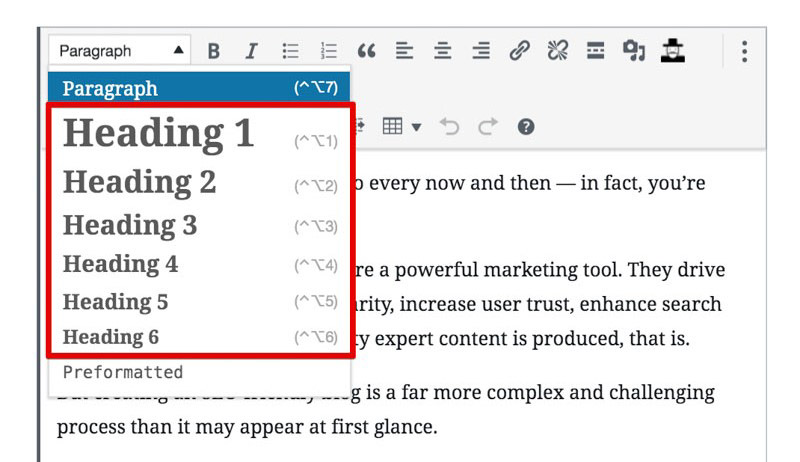Open the three-dot toolbar options menu

click(x=744, y=51)
